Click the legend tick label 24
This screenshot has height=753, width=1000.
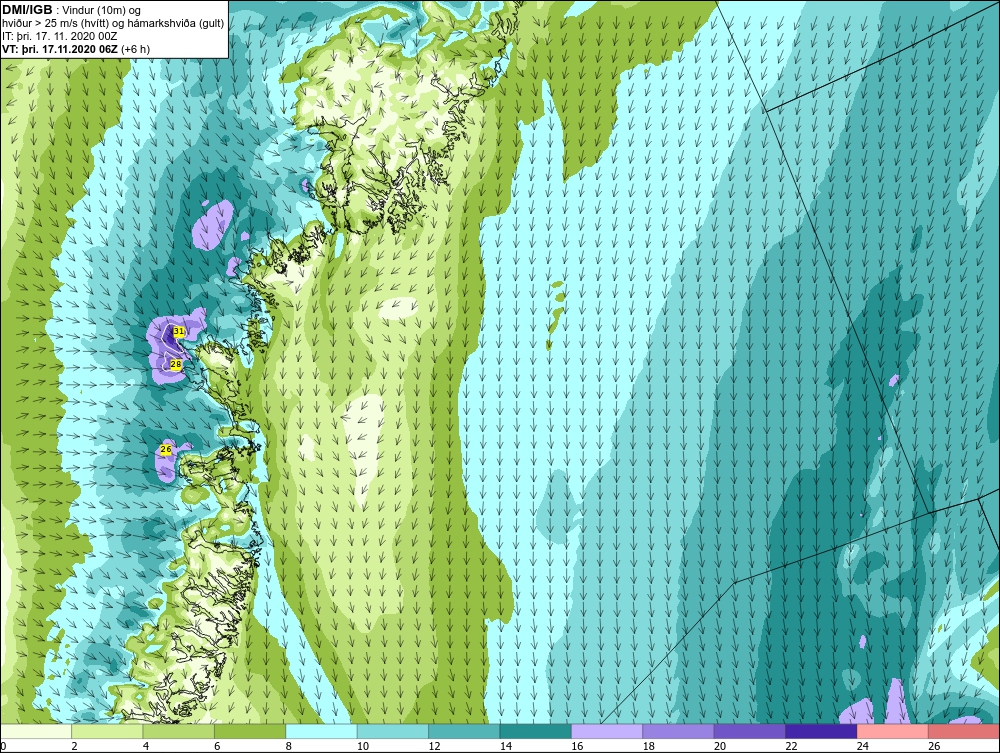[863, 746]
